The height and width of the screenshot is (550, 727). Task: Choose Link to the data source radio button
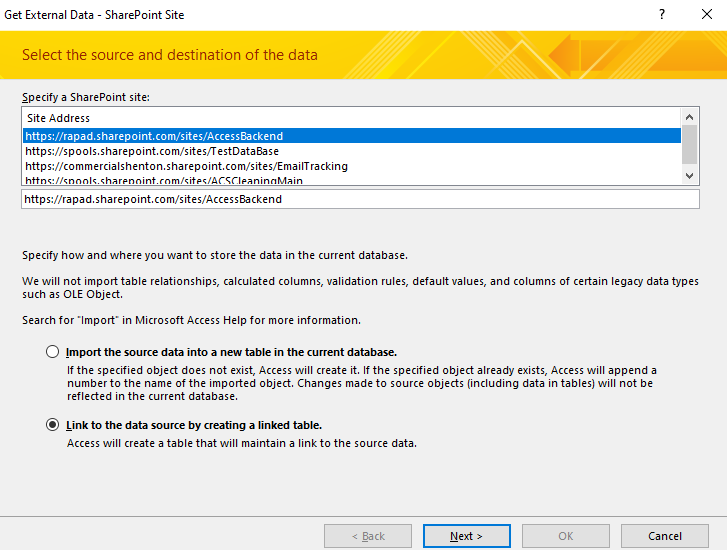click(x=52, y=425)
